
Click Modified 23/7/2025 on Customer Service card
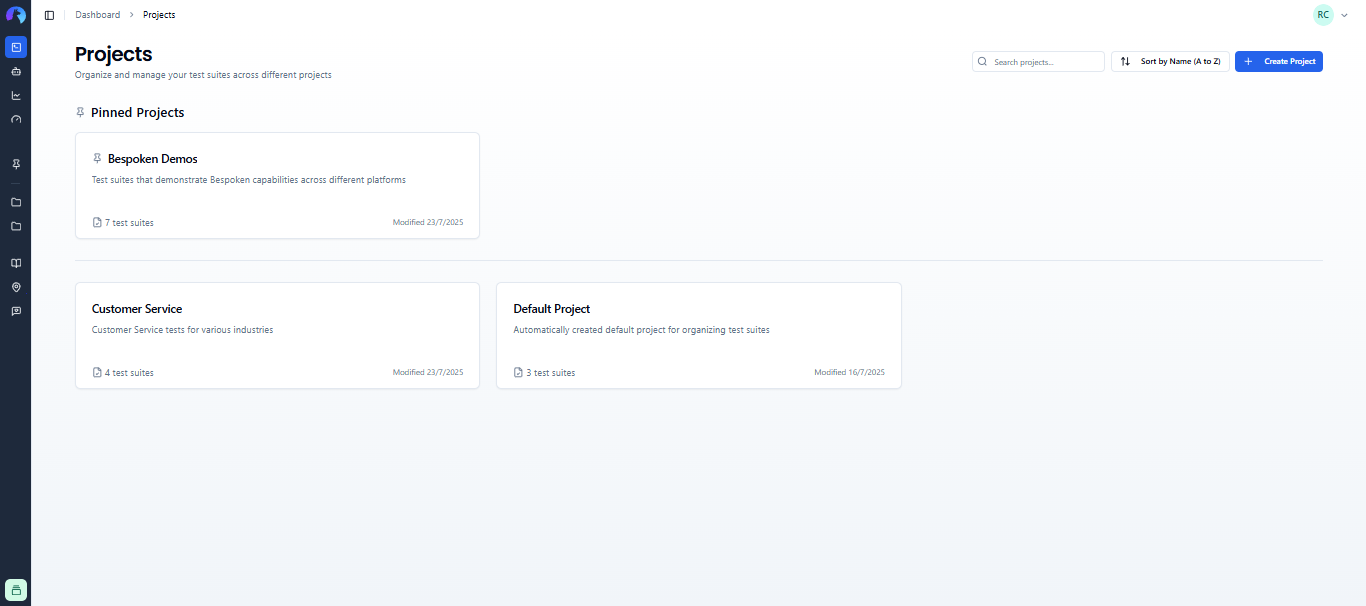coord(428,372)
